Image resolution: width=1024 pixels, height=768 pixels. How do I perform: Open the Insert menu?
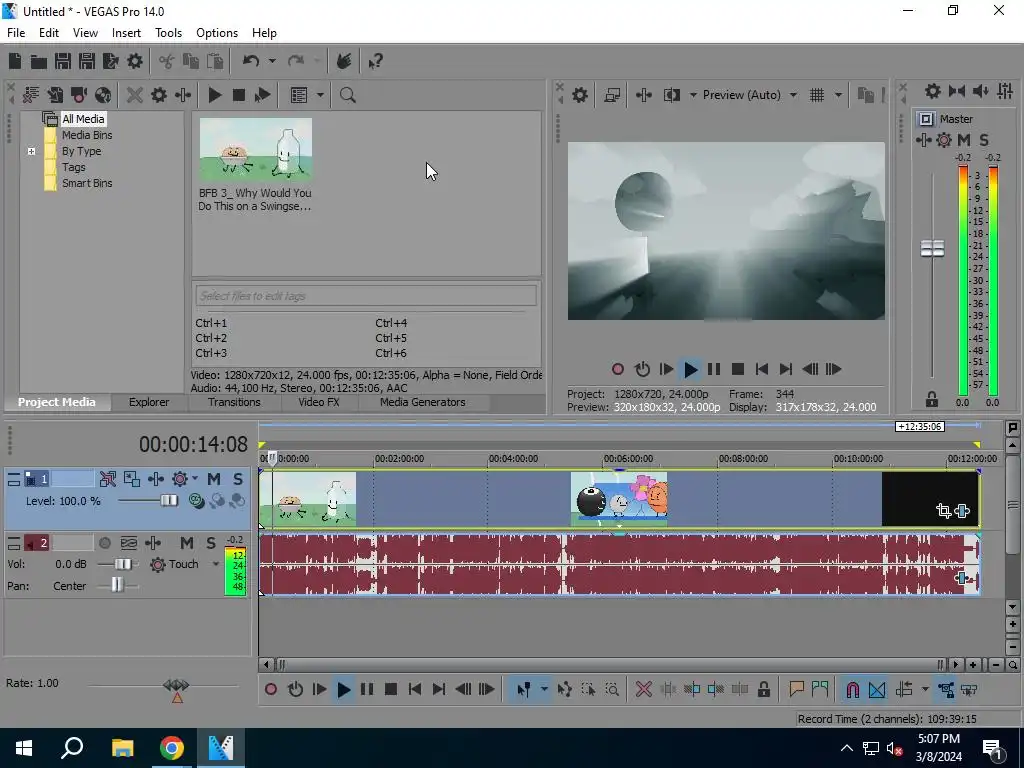tap(126, 33)
